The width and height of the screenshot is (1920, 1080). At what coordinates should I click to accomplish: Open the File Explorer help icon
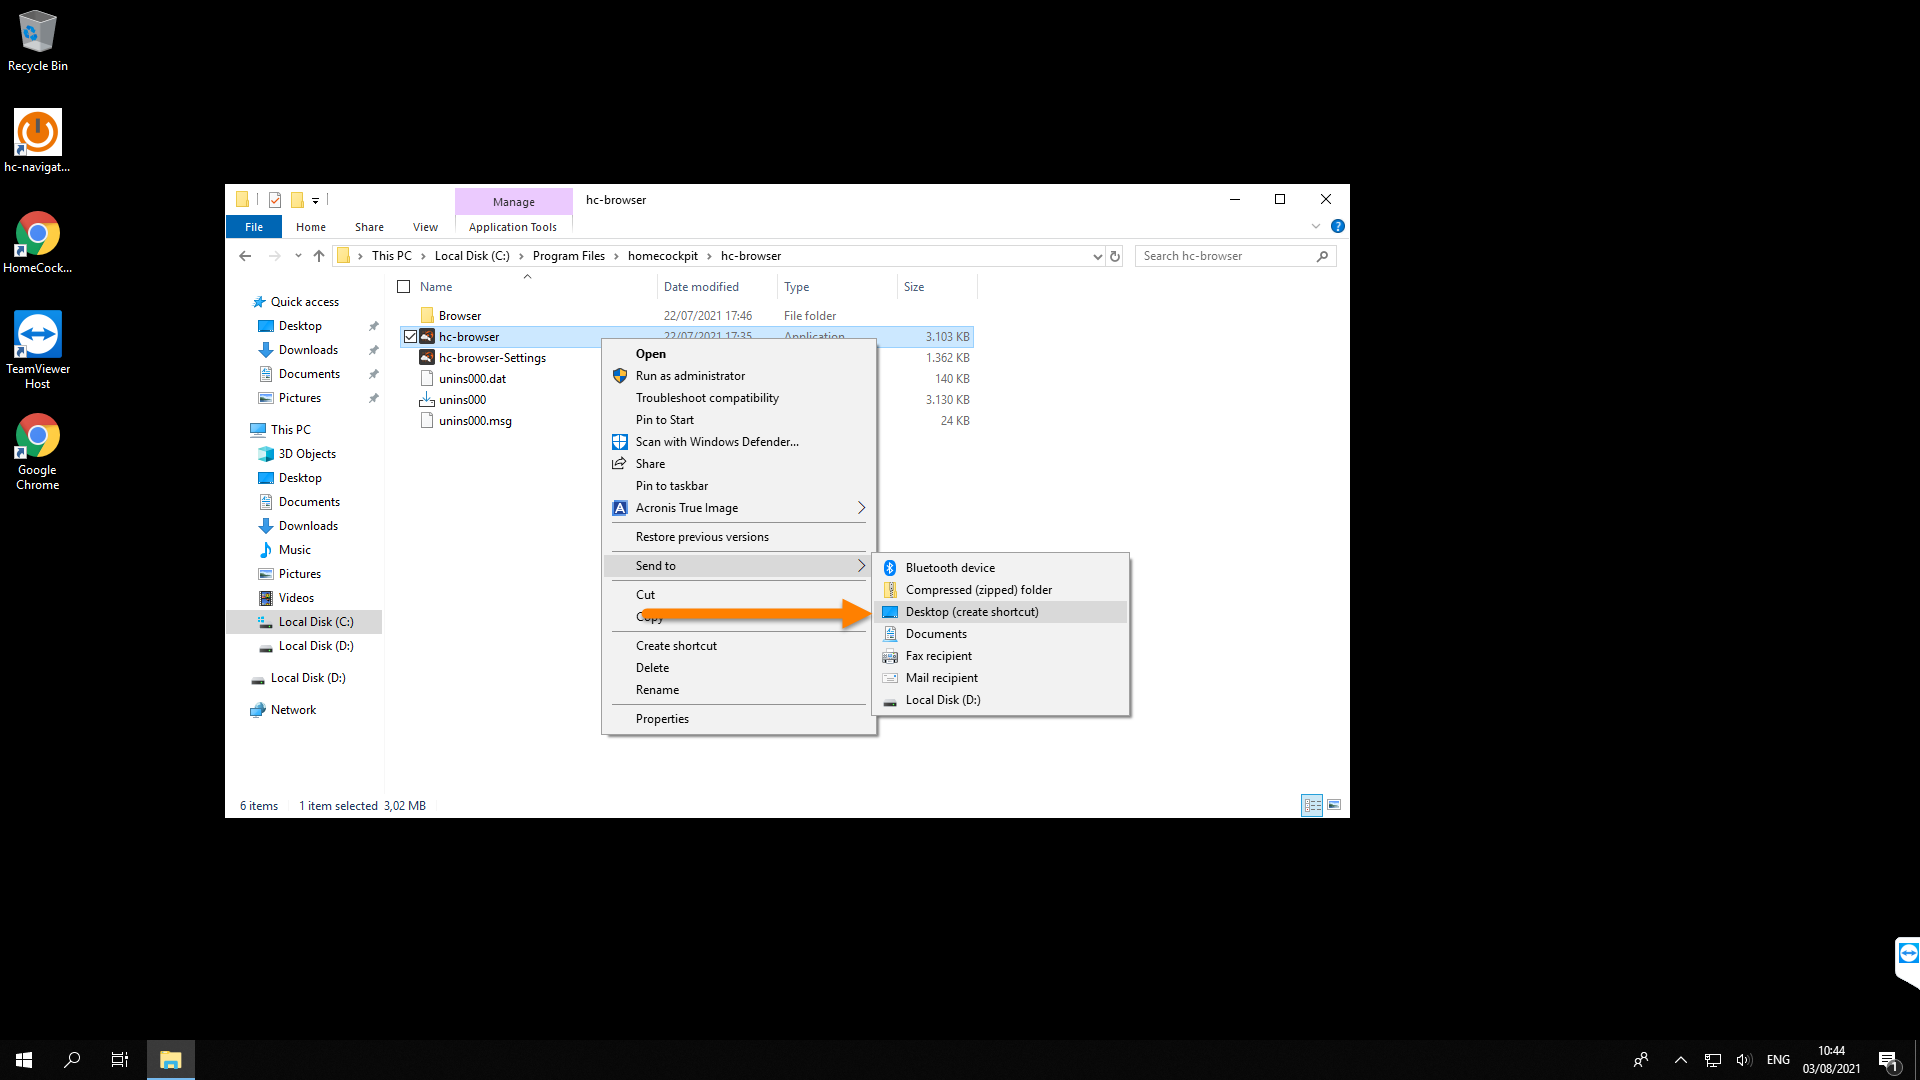click(x=1337, y=226)
